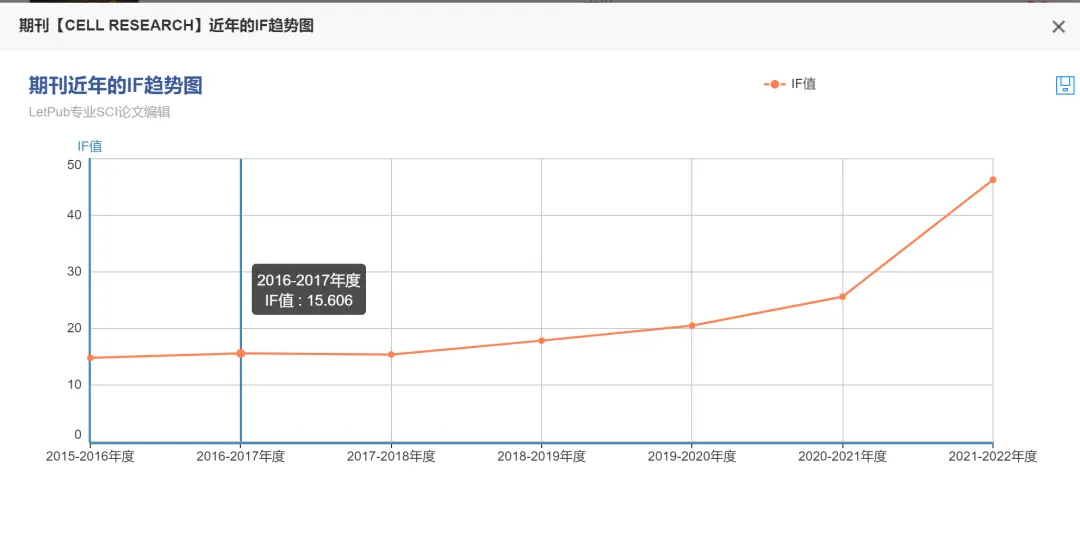Click the 2015-2016年度 axis label
1080x546 pixels.
pos(90,457)
